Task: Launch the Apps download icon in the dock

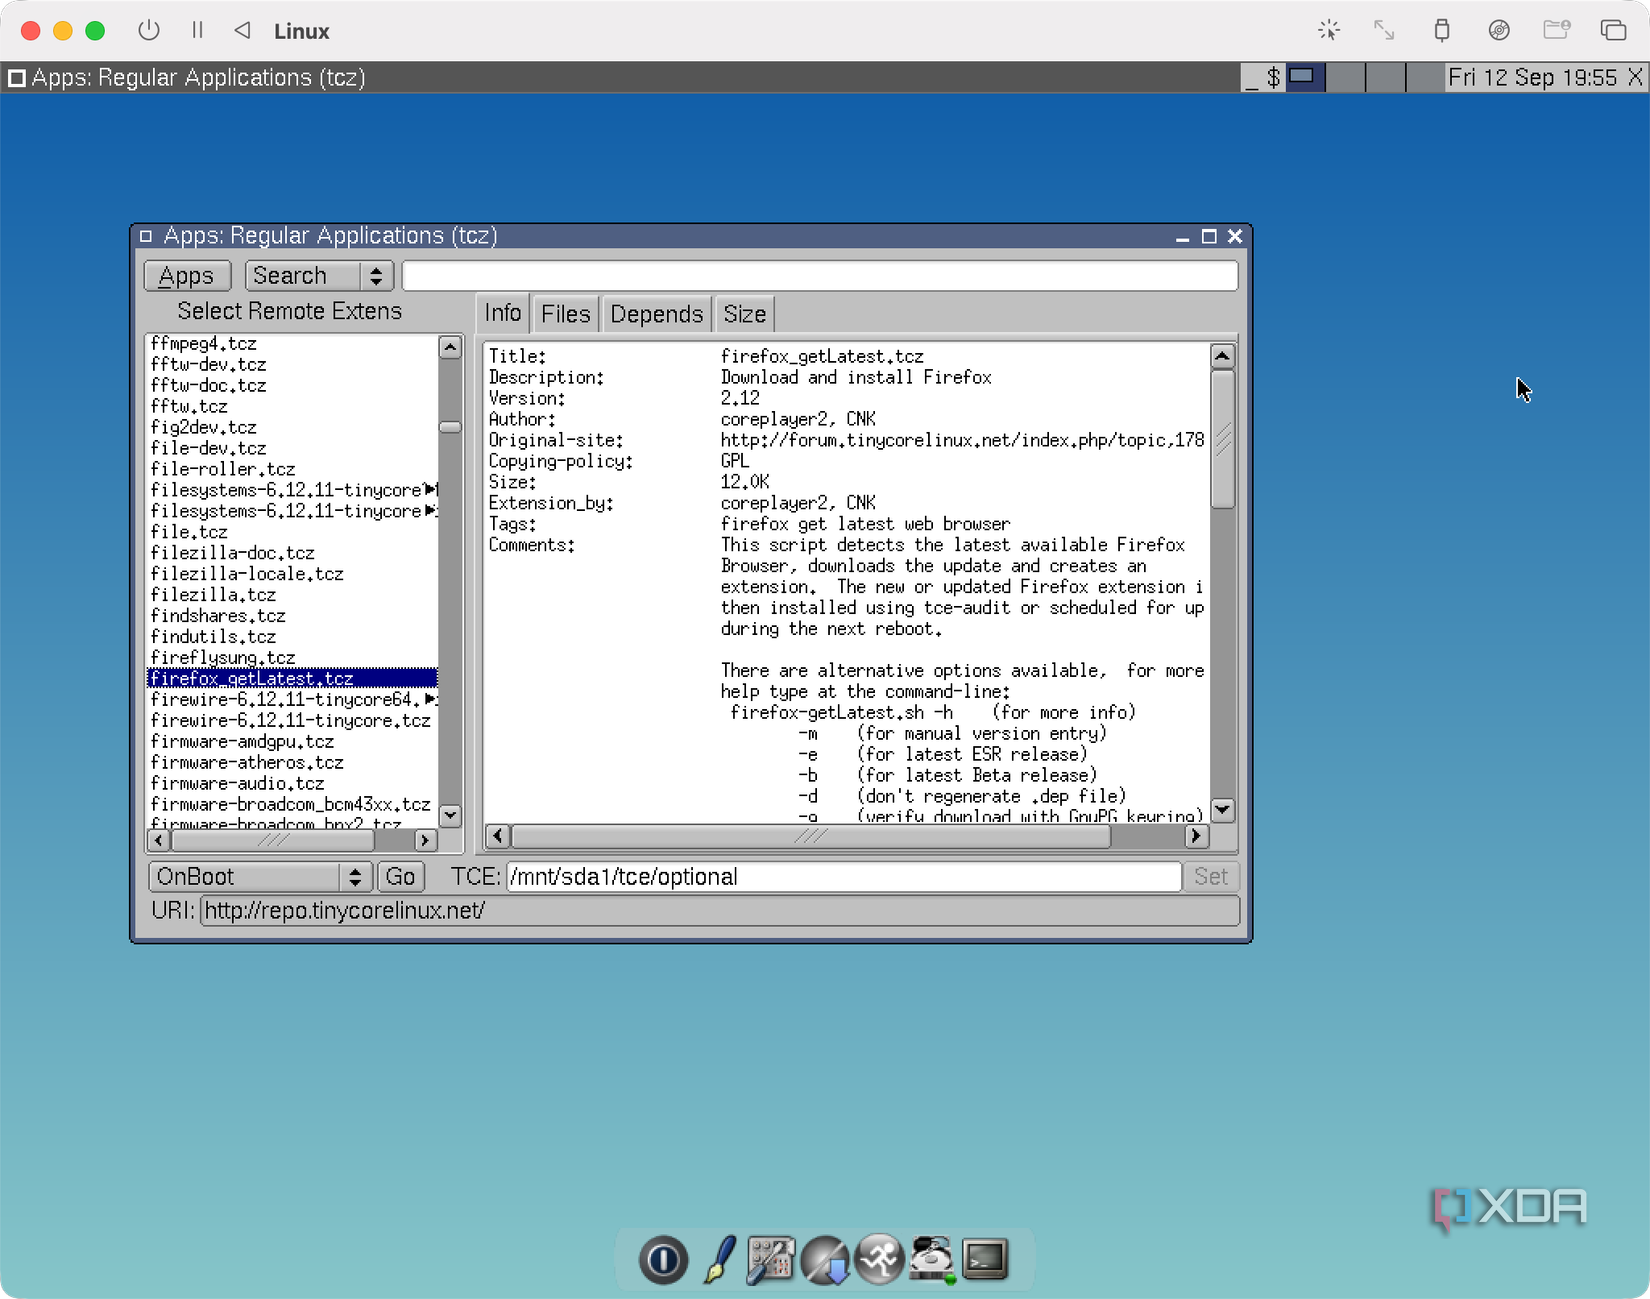Action: 825,1260
